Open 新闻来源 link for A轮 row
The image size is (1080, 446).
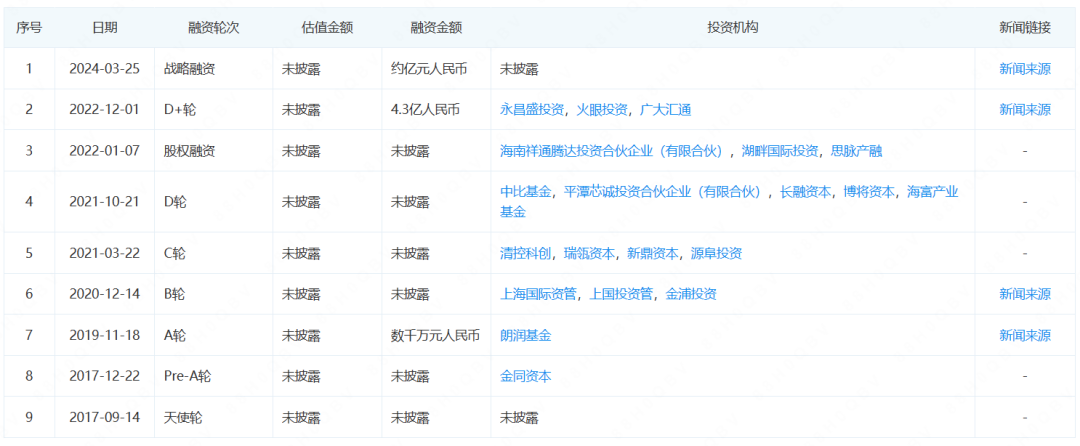point(1025,336)
